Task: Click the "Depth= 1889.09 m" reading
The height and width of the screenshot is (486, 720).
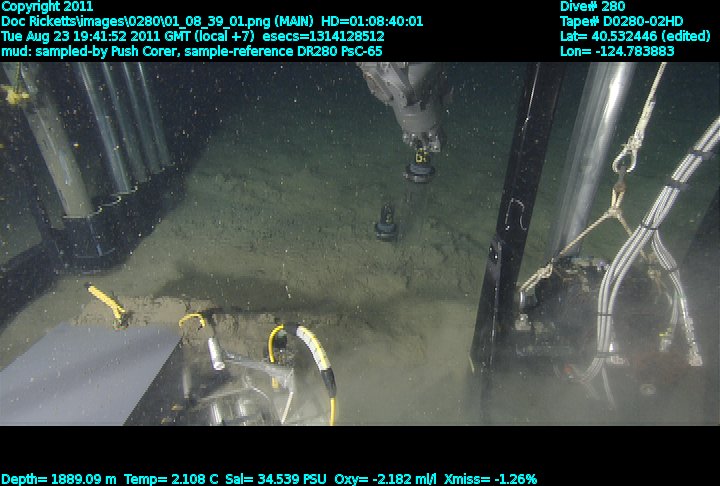Action: point(58,479)
